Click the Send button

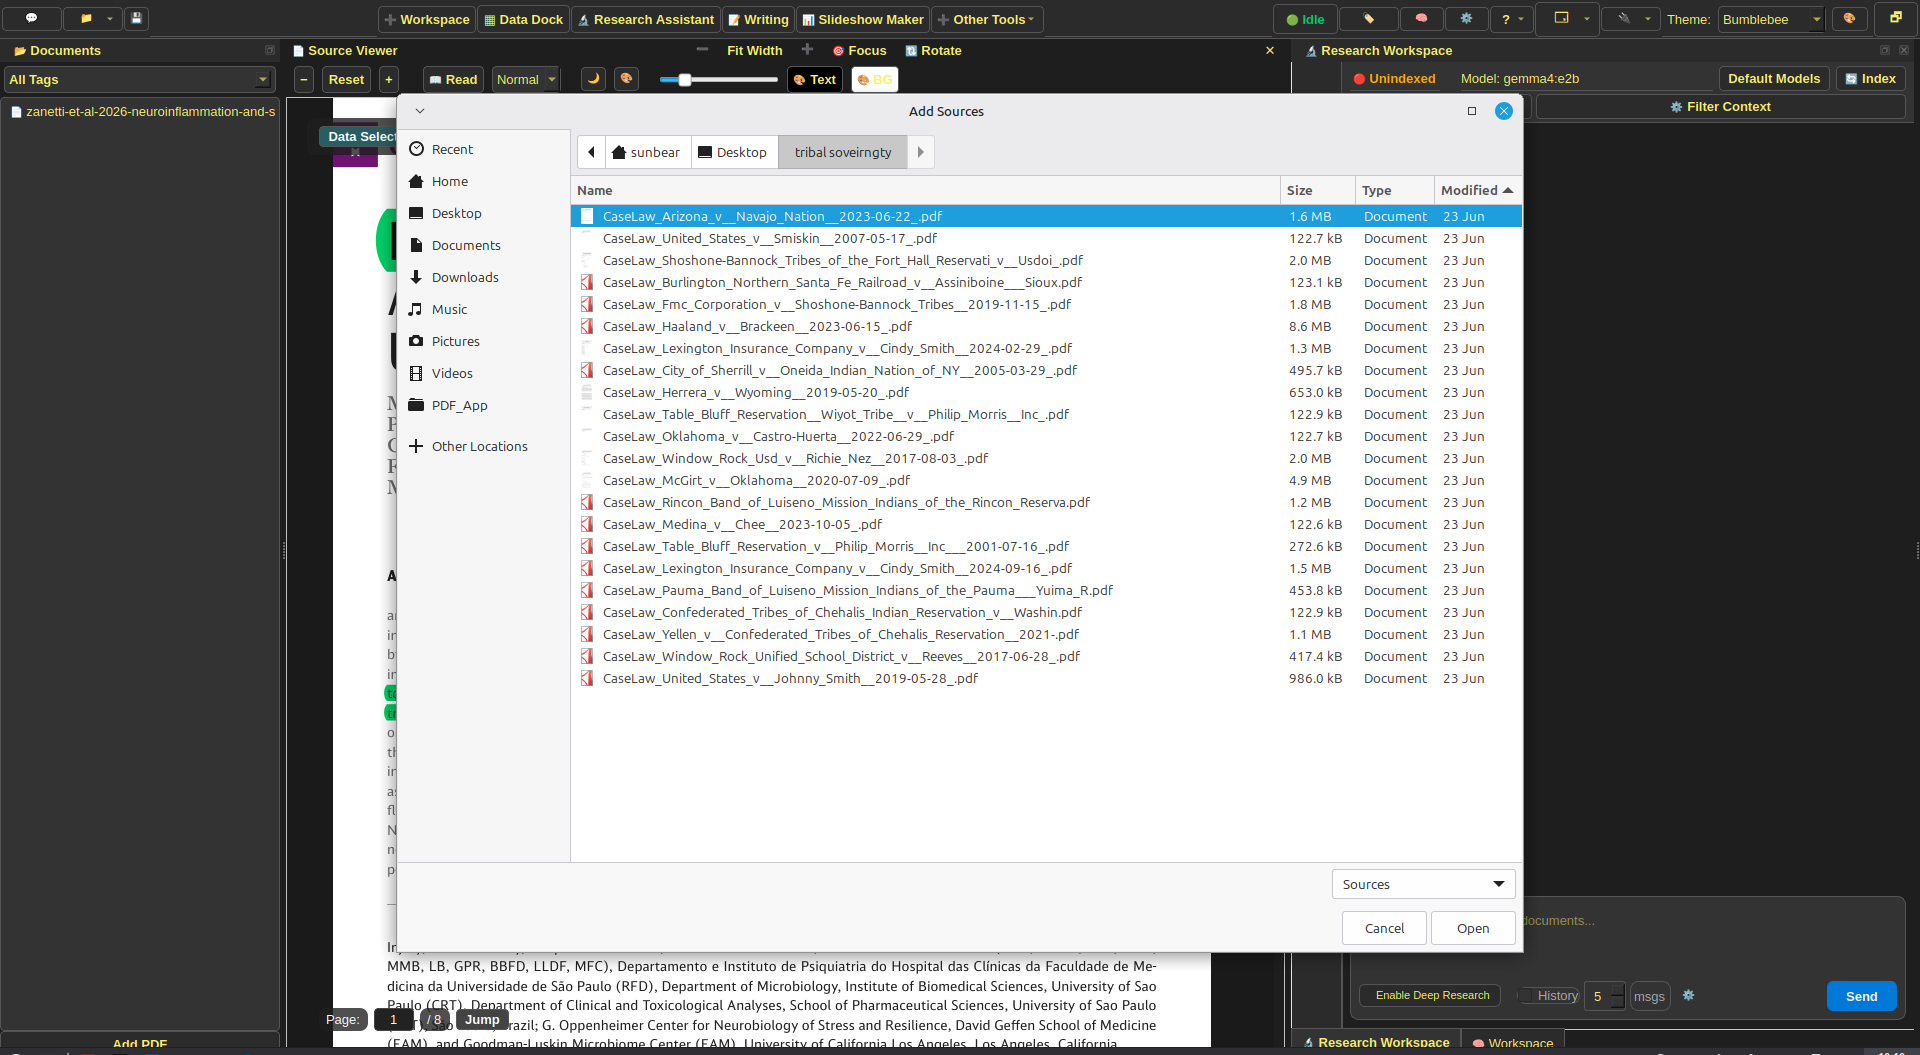click(x=1861, y=996)
